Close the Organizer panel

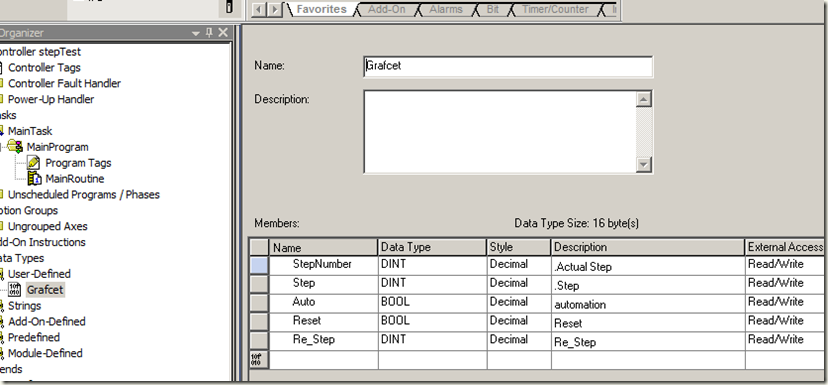pos(223,33)
